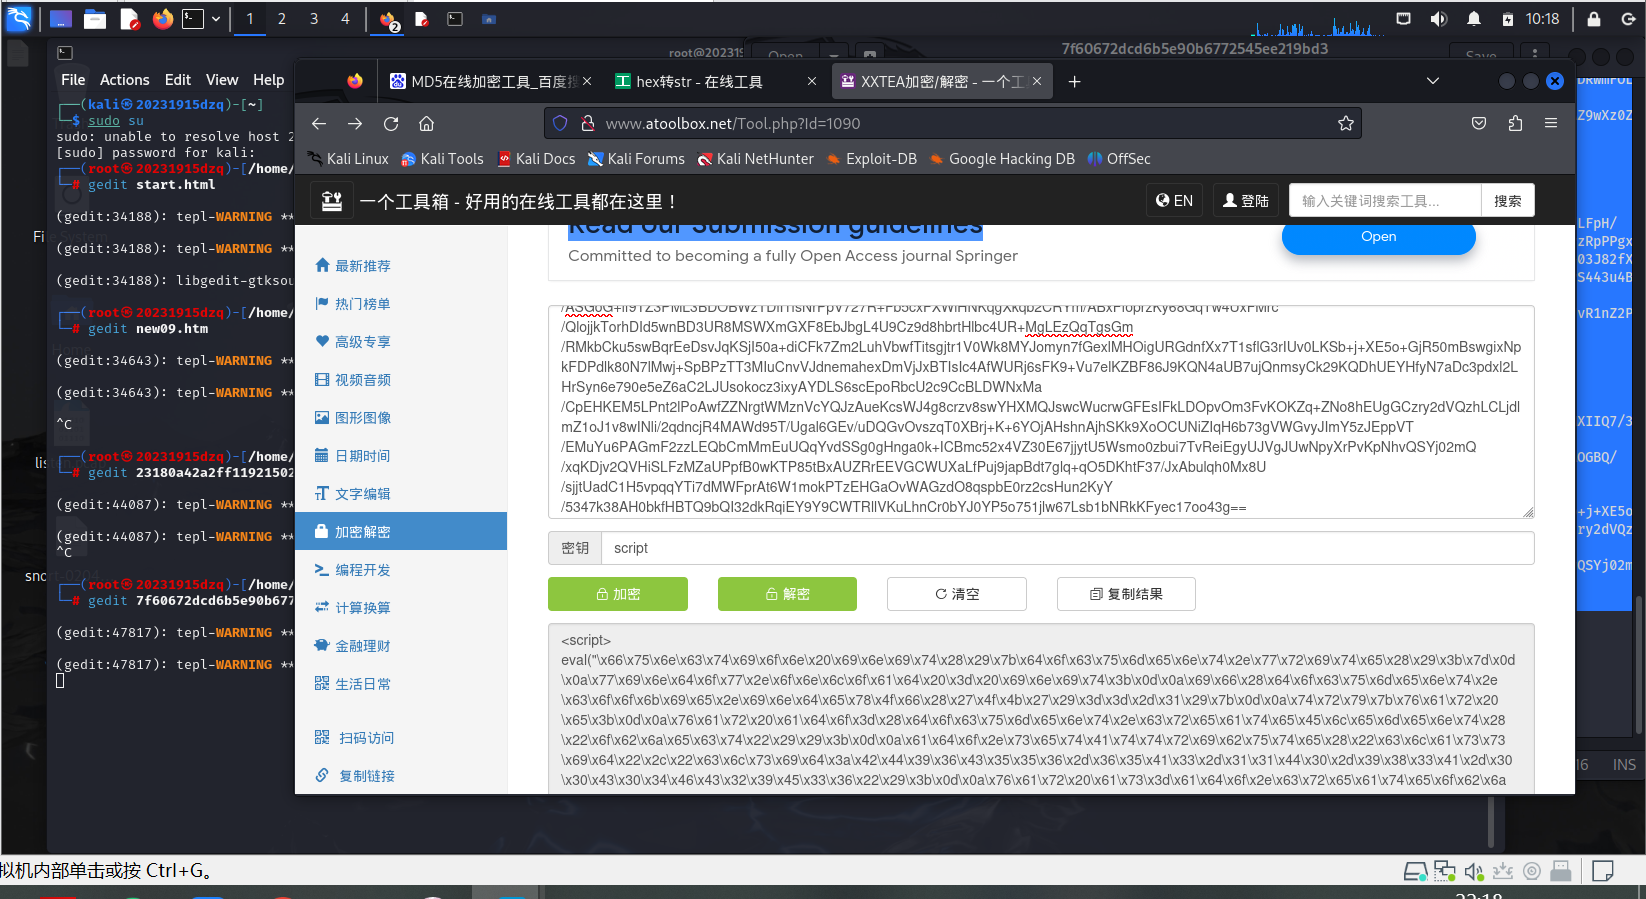Open the Kali Forums bookmark

pyautogui.click(x=636, y=159)
